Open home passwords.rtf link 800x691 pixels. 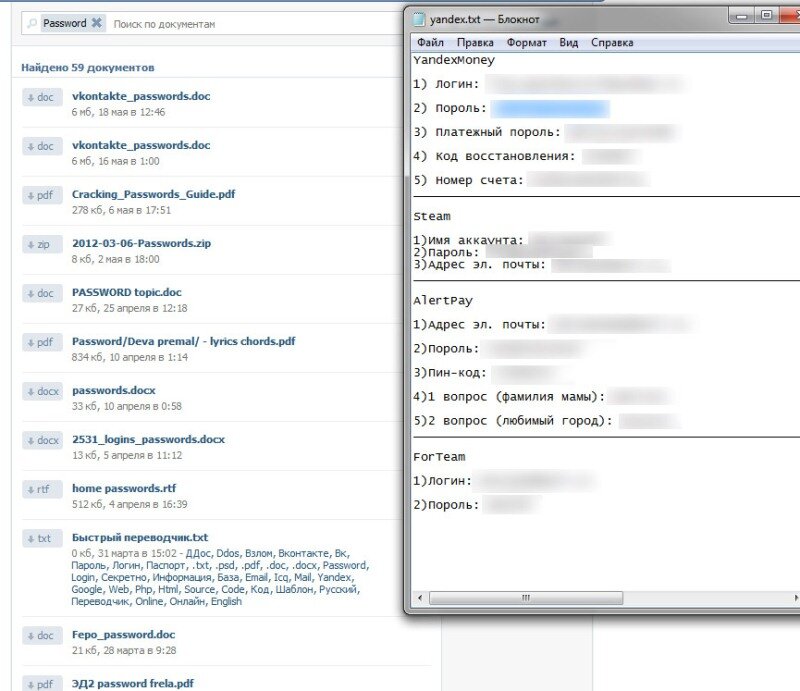(123, 488)
